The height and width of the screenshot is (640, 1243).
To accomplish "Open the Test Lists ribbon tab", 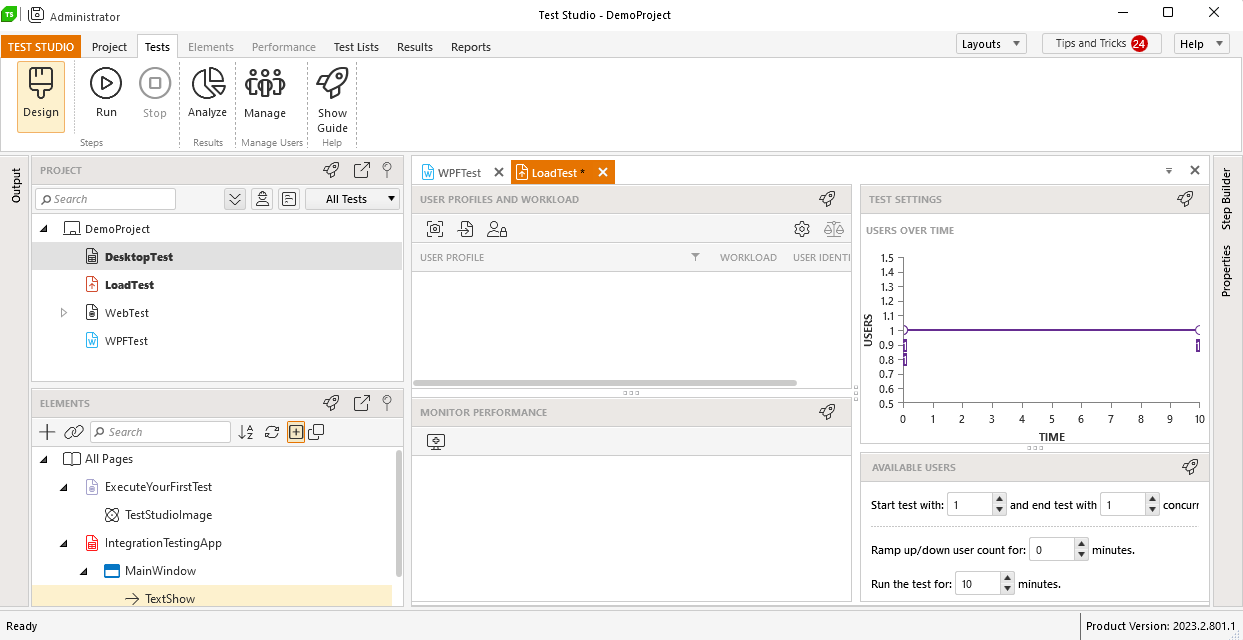I will 356,47.
